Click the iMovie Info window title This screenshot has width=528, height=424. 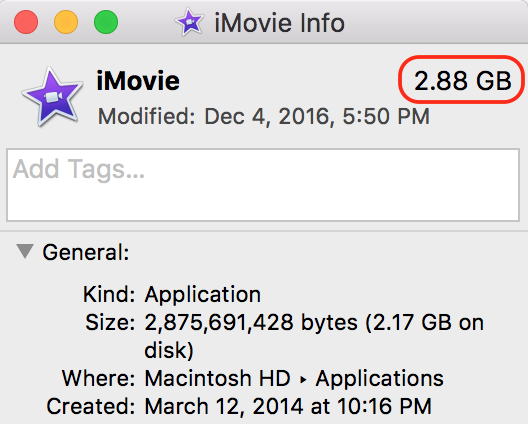(279, 23)
